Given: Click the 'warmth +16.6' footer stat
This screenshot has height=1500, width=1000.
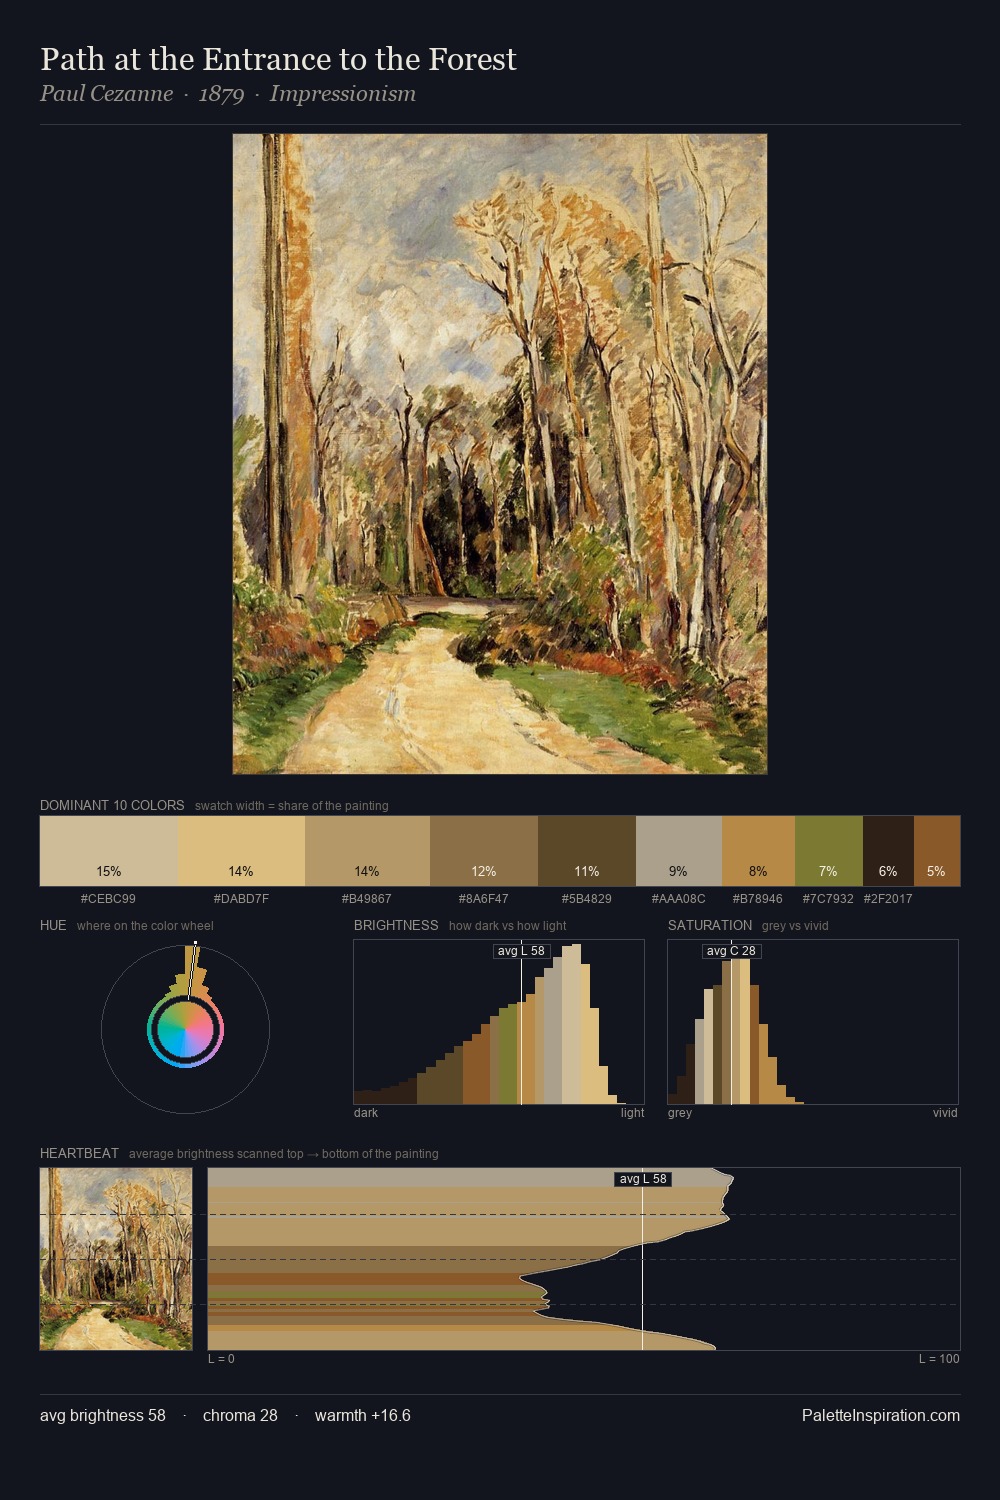Looking at the screenshot, I should point(363,1415).
